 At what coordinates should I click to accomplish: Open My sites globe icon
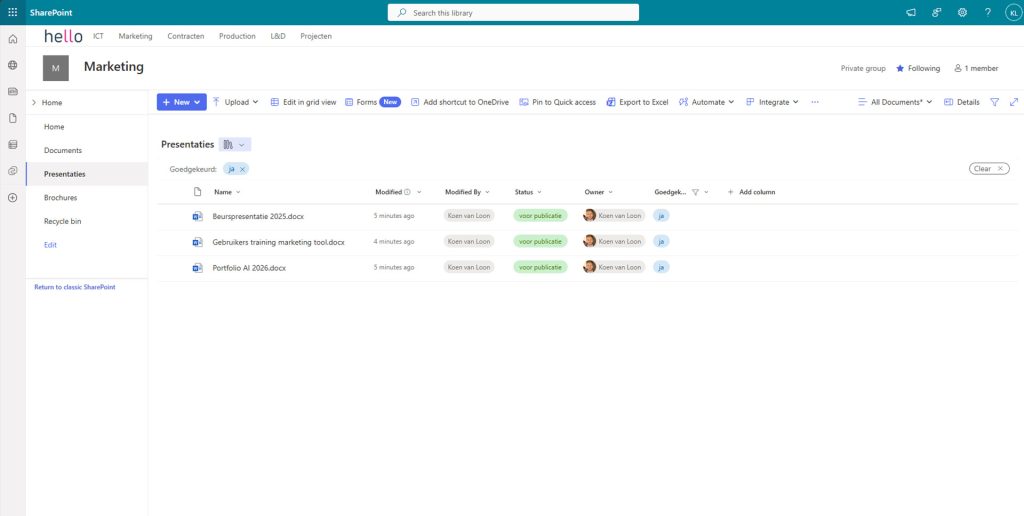12,65
